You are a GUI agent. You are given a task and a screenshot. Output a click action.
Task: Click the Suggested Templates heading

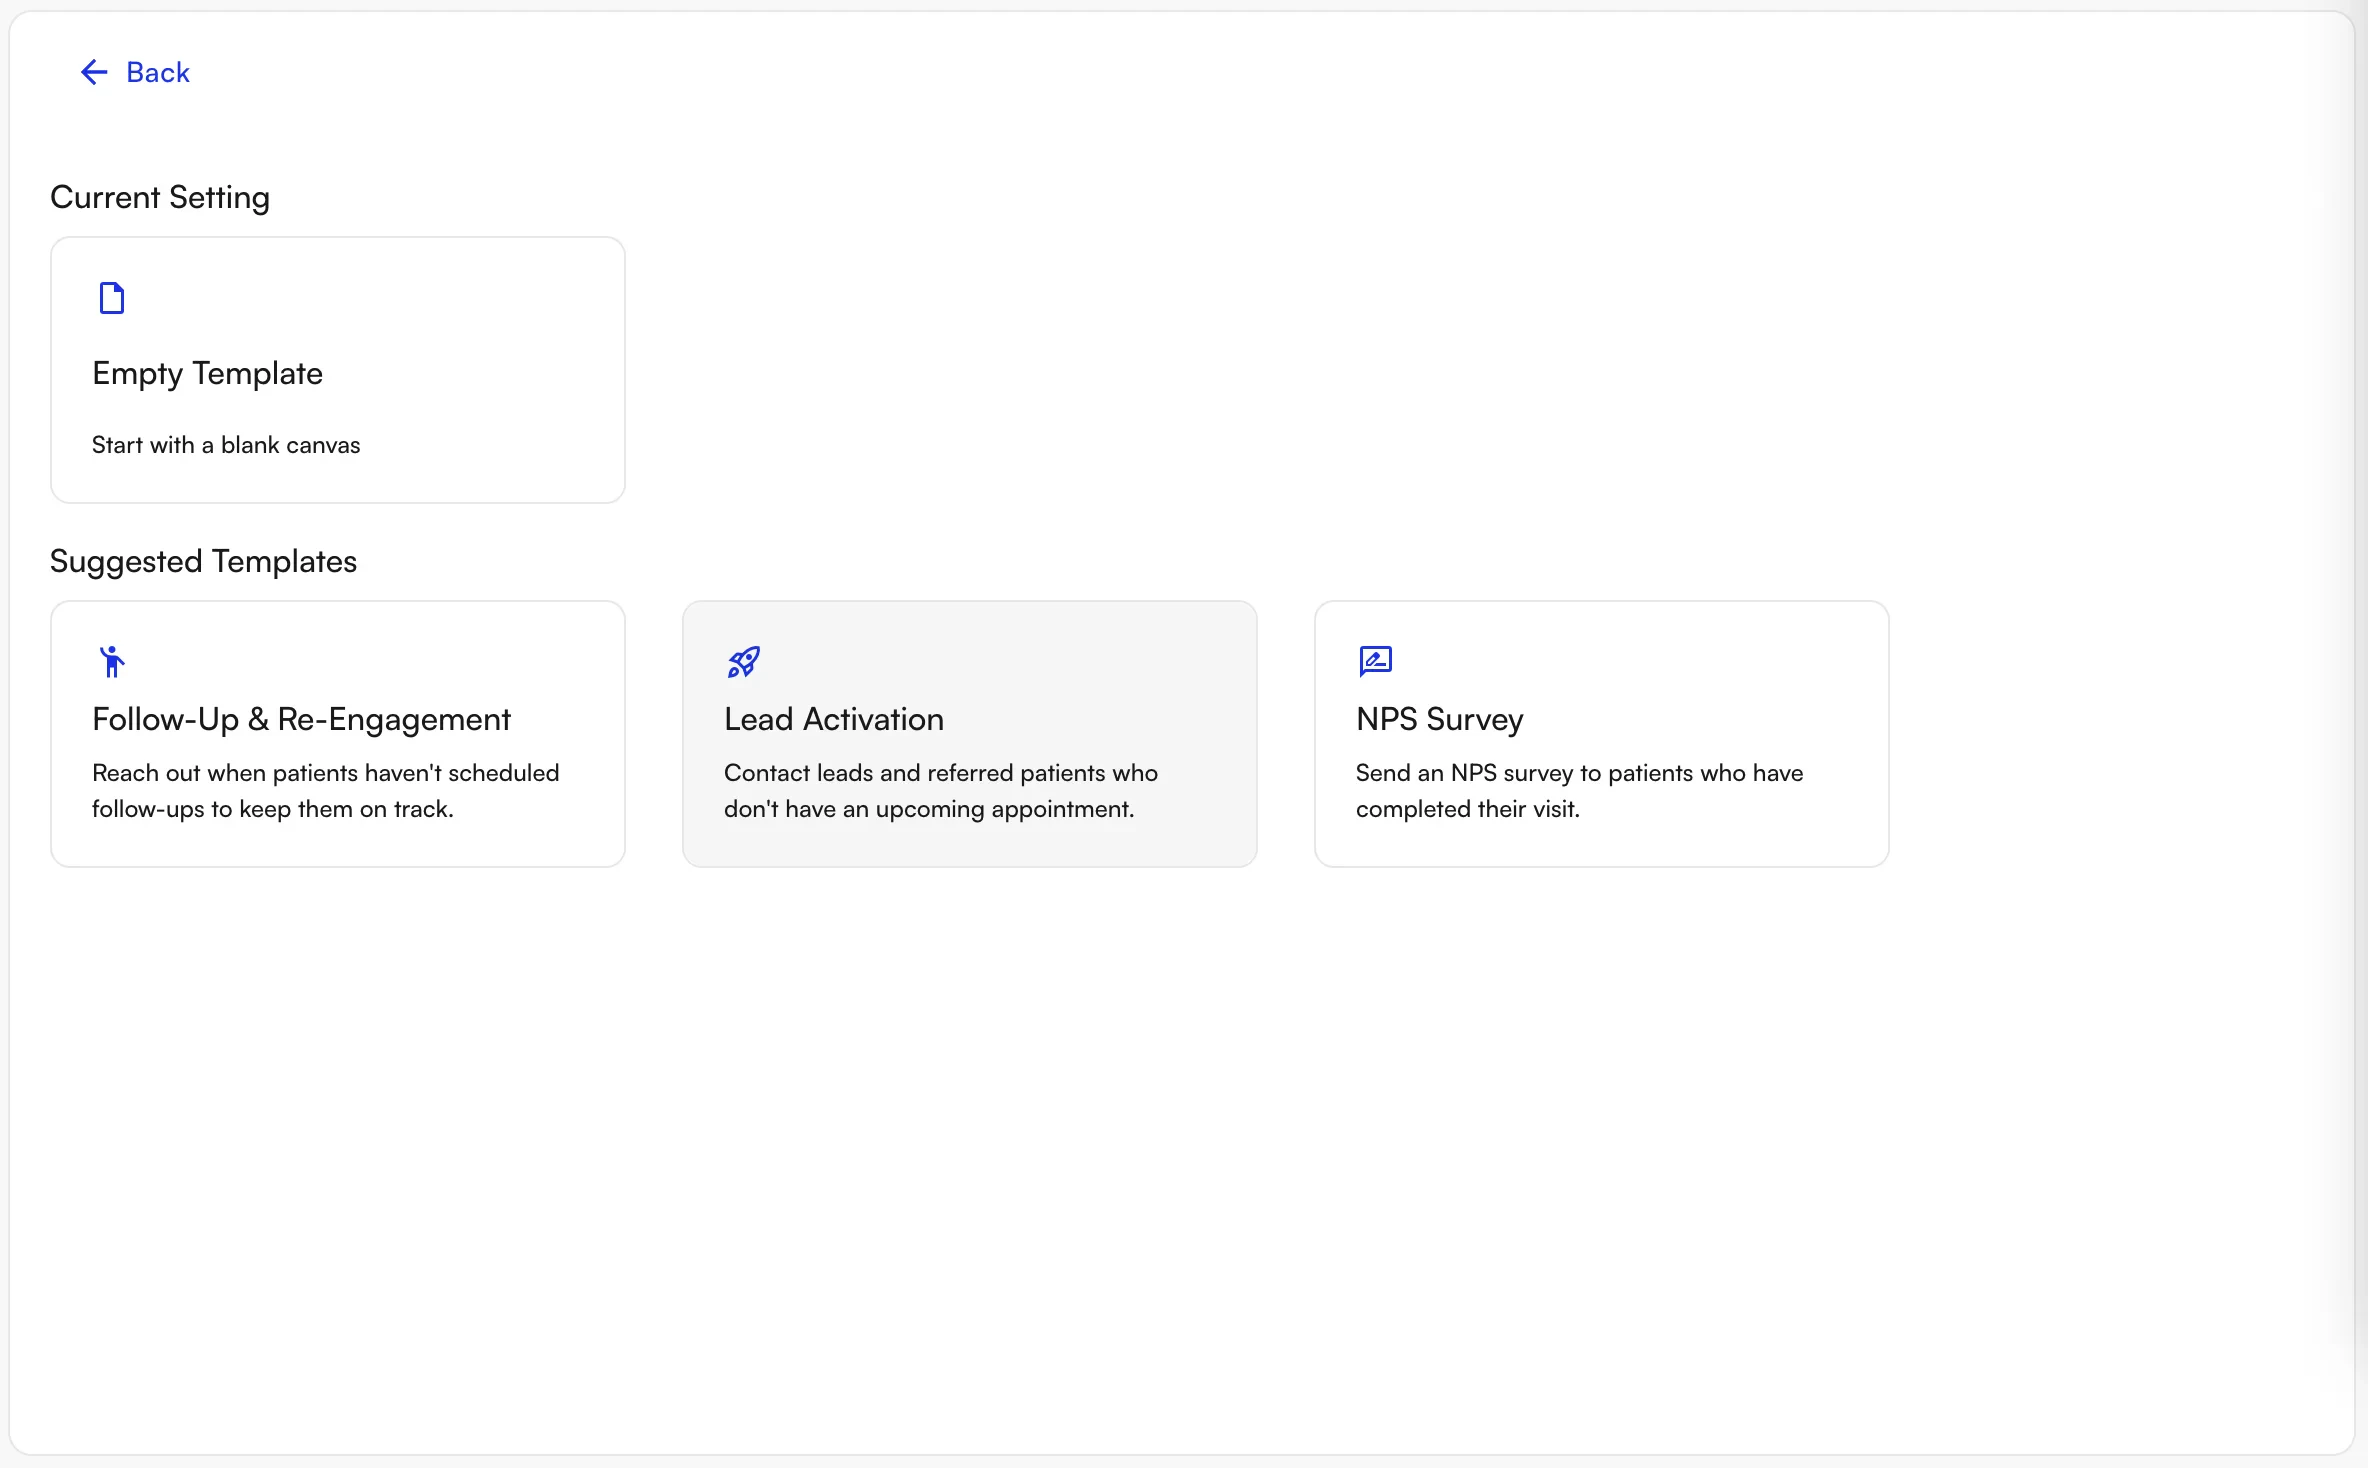[x=203, y=561]
